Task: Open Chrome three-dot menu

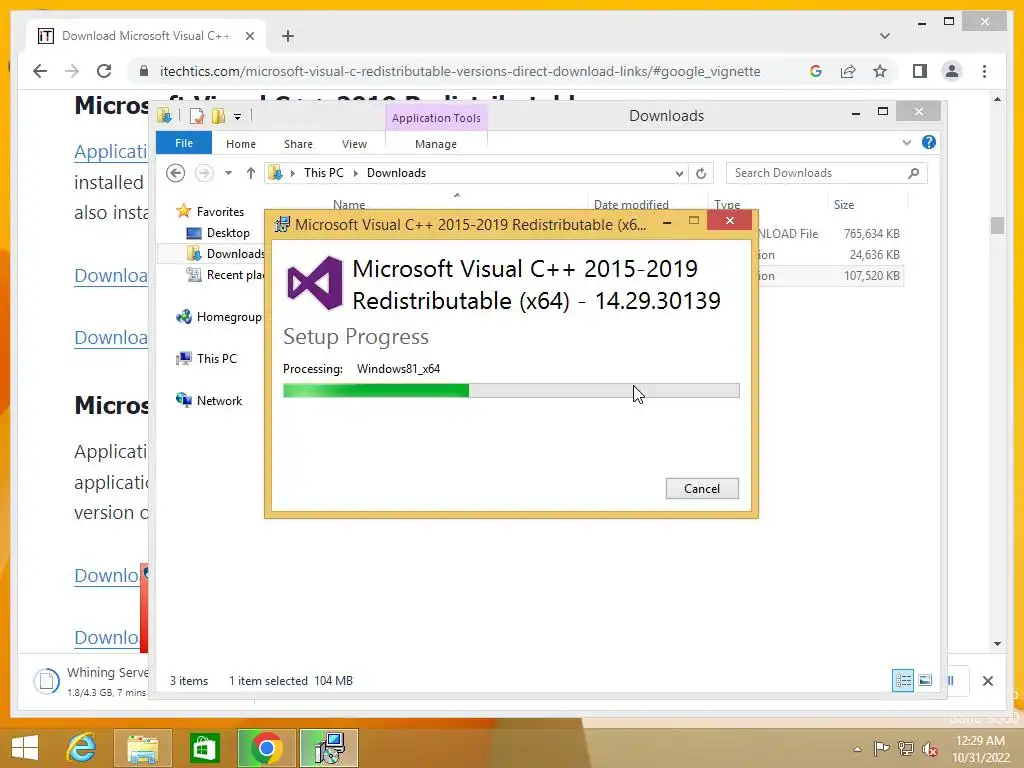Action: click(984, 71)
